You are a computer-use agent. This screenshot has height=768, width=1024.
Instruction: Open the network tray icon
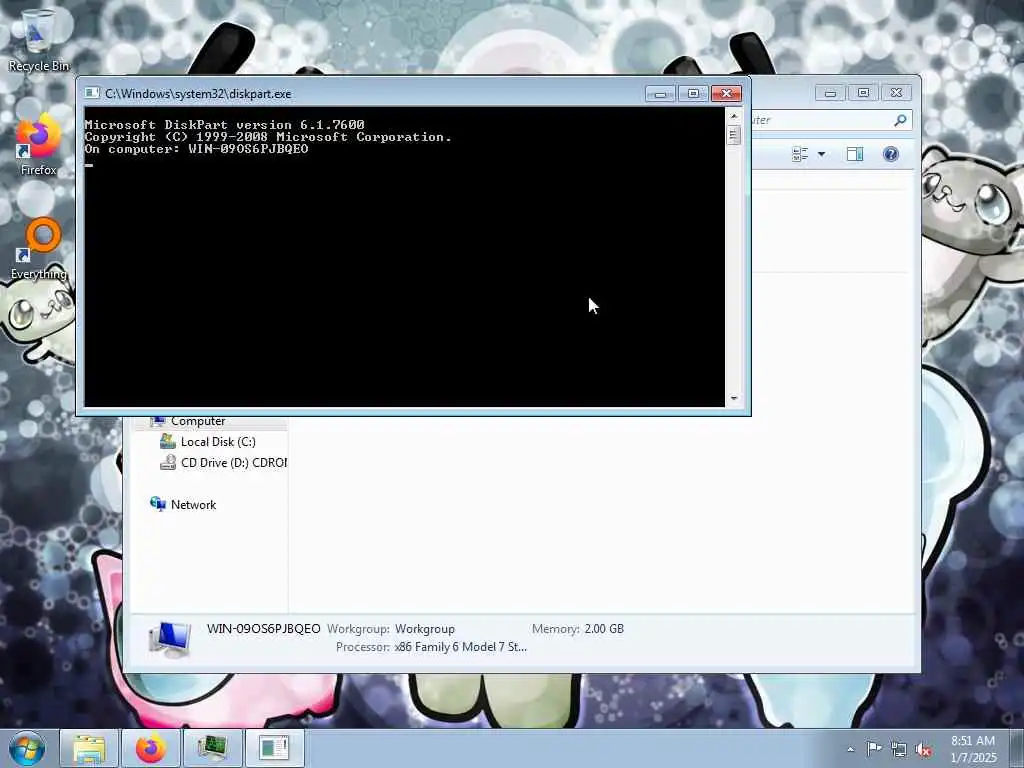pos(899,749)
